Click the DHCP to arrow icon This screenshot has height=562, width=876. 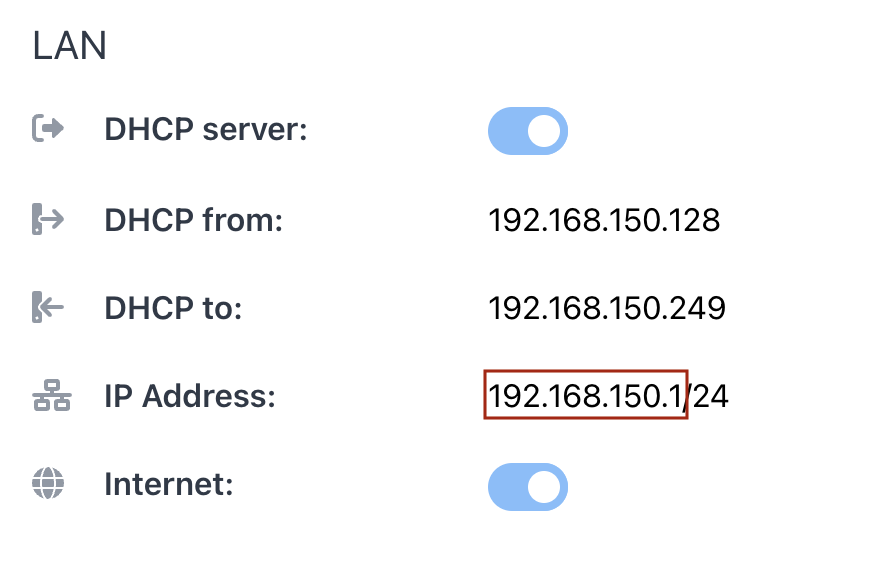(48, 307)
